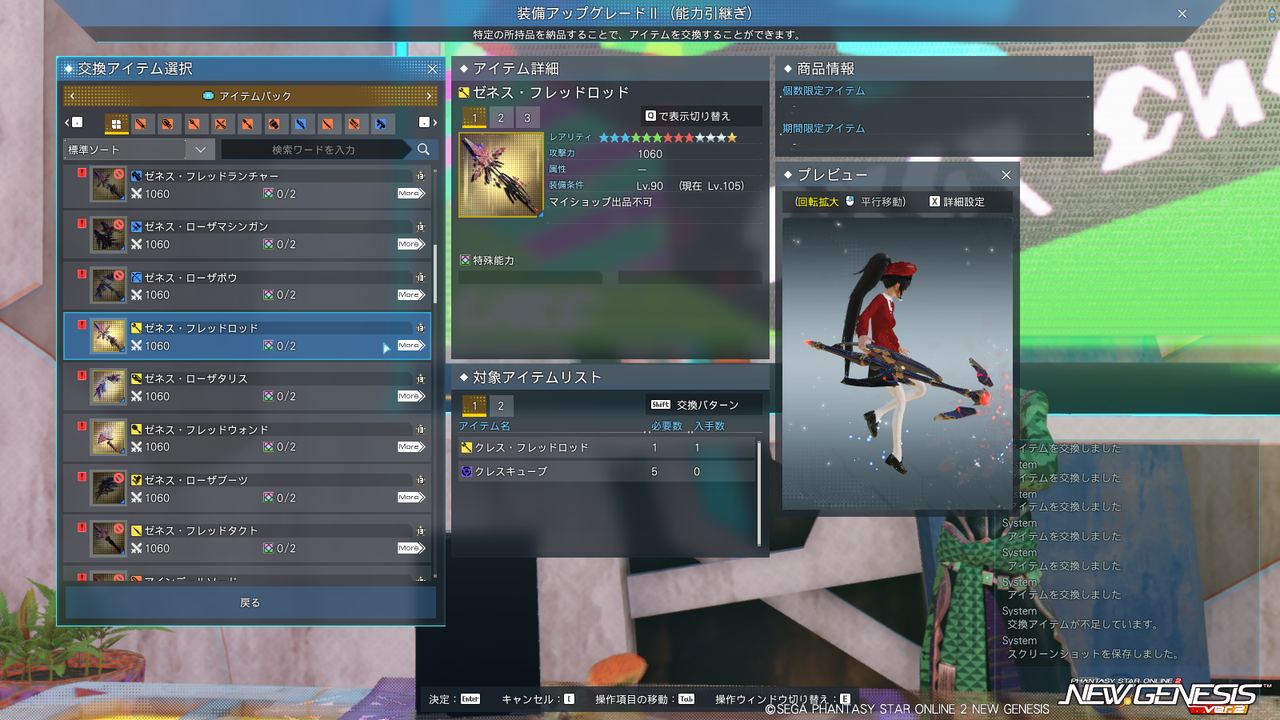Viewport: 1280px width, 720px height.
Task: Select the all-categories grid filter icon
Action: [116, 124]
